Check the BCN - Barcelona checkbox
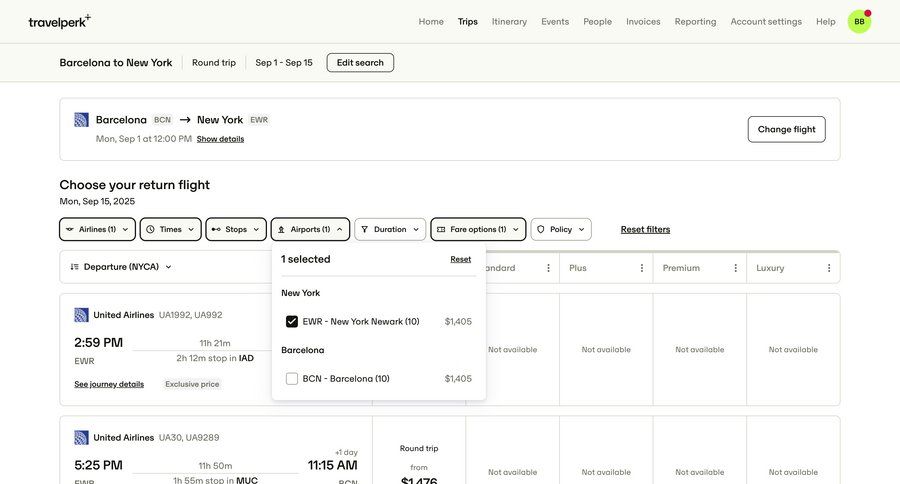900x484 pixels. (292, 379)
